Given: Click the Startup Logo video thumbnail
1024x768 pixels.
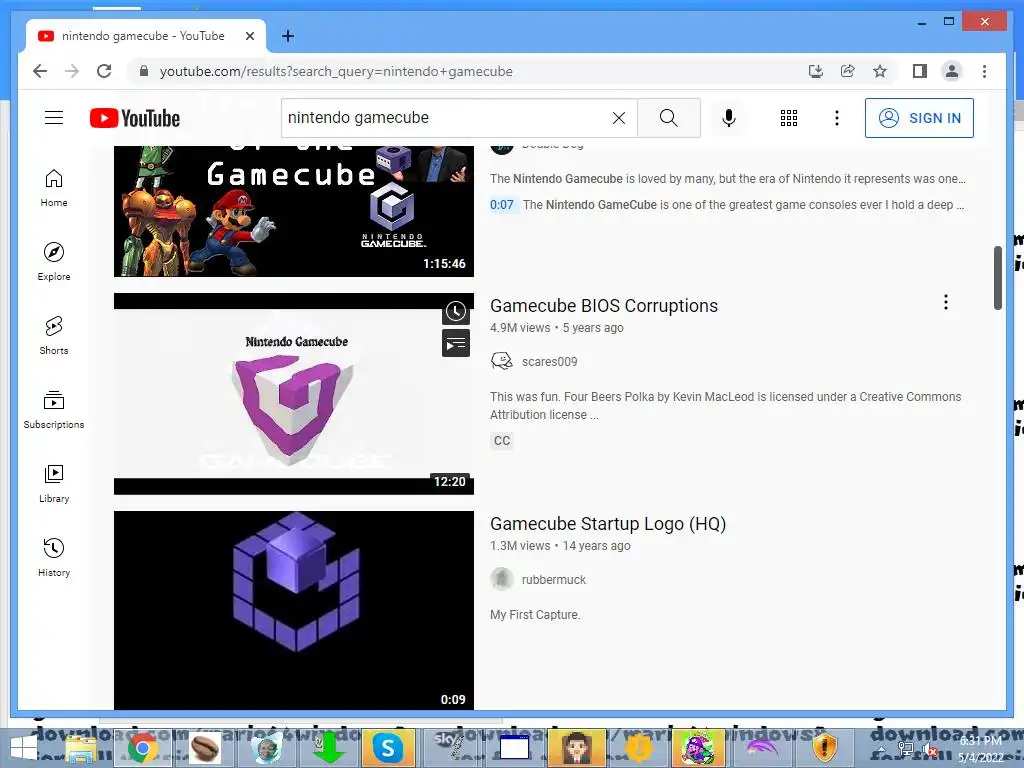Looking at the screenshot, I should (x=294, y=610).
